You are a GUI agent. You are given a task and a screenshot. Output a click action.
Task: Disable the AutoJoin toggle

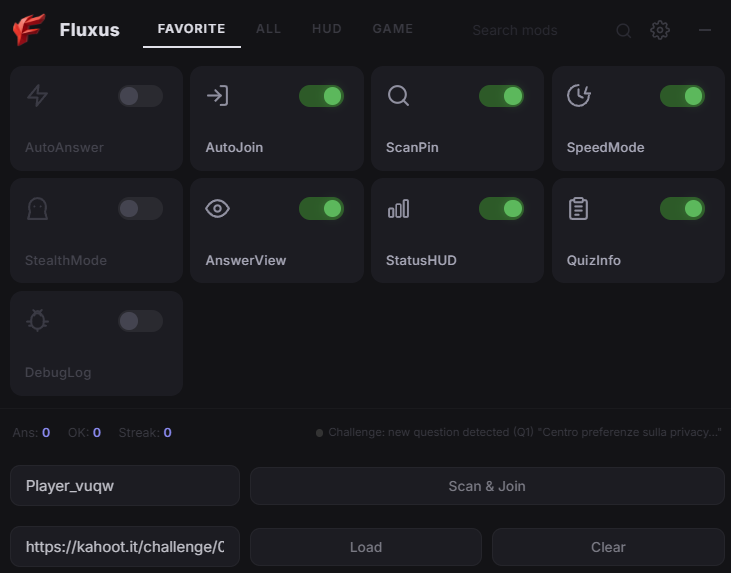point(321,96)
